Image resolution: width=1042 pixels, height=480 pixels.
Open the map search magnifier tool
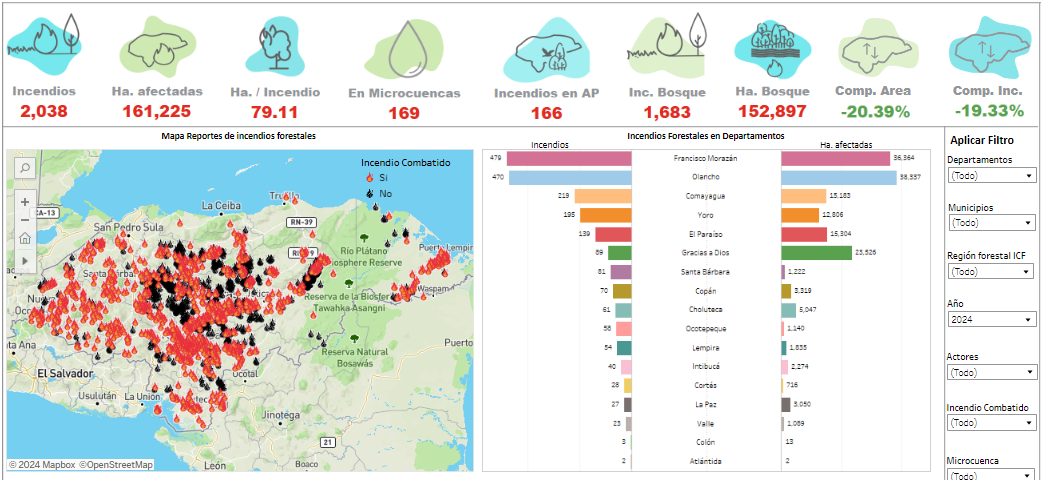click(25, 168)
